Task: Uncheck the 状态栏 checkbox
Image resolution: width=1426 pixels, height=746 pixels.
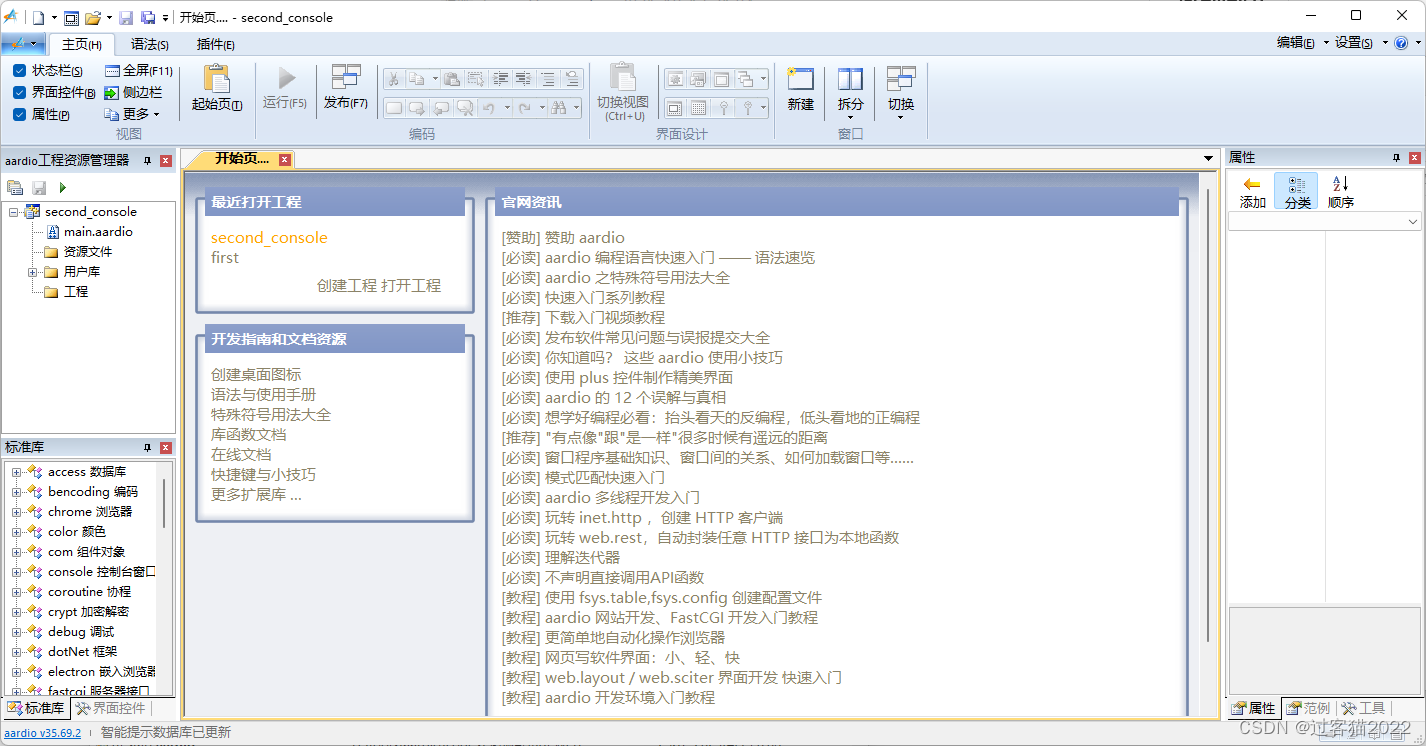Action: click(19, 71)
